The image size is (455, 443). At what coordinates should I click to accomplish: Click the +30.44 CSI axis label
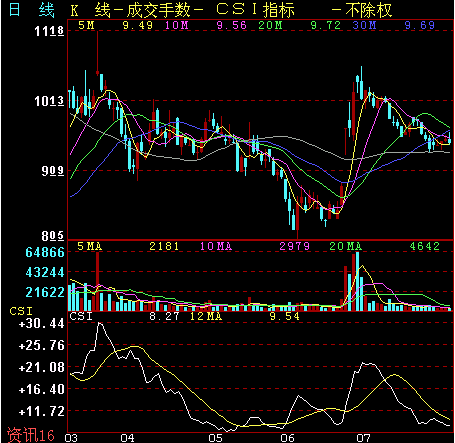coord(41,323)
